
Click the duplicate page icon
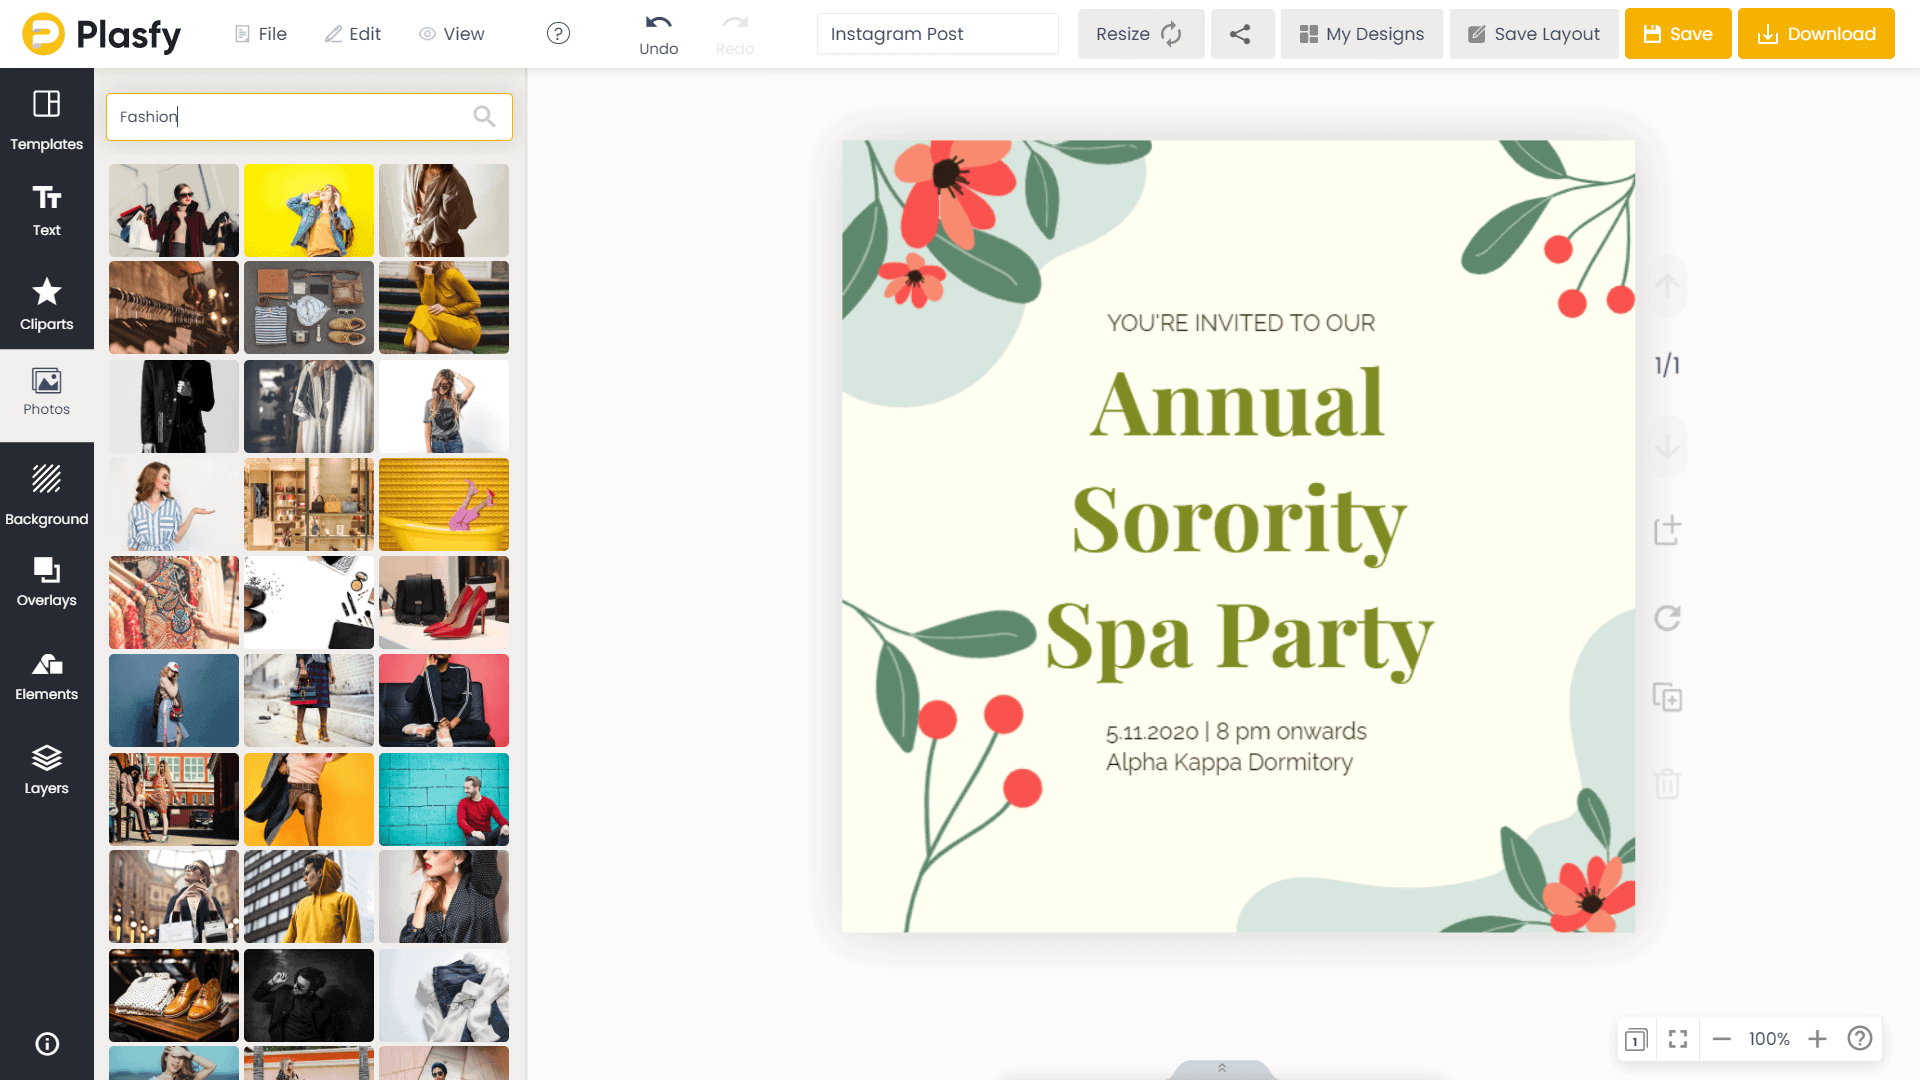tap(1667, 697)
